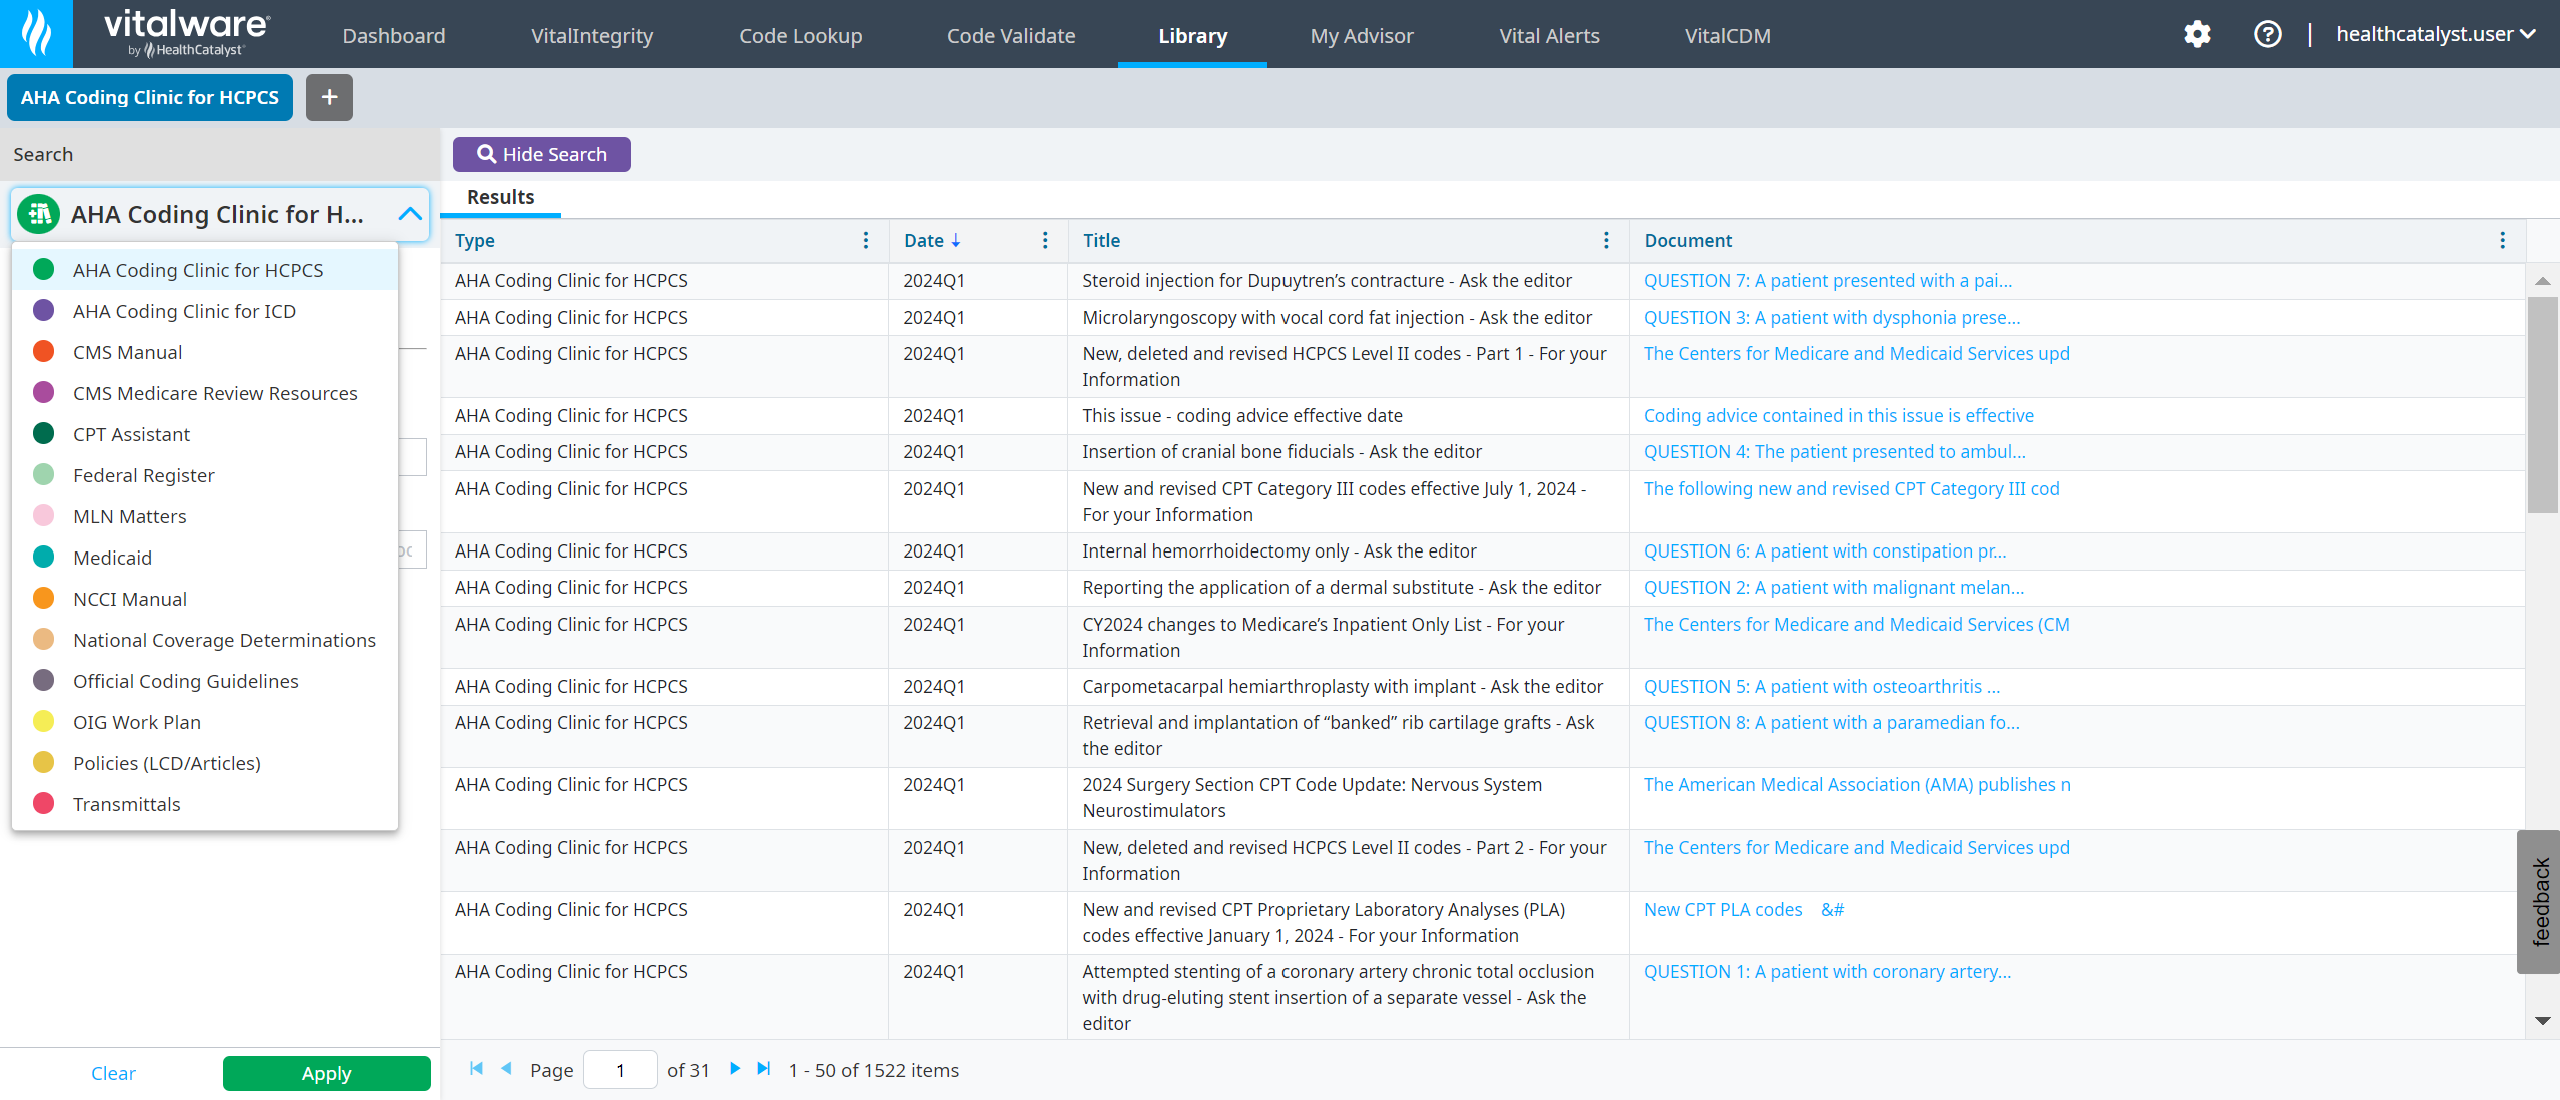2560x1100 pixels.
Task: Open the settings gear icon
Action: coord(2197,35)
